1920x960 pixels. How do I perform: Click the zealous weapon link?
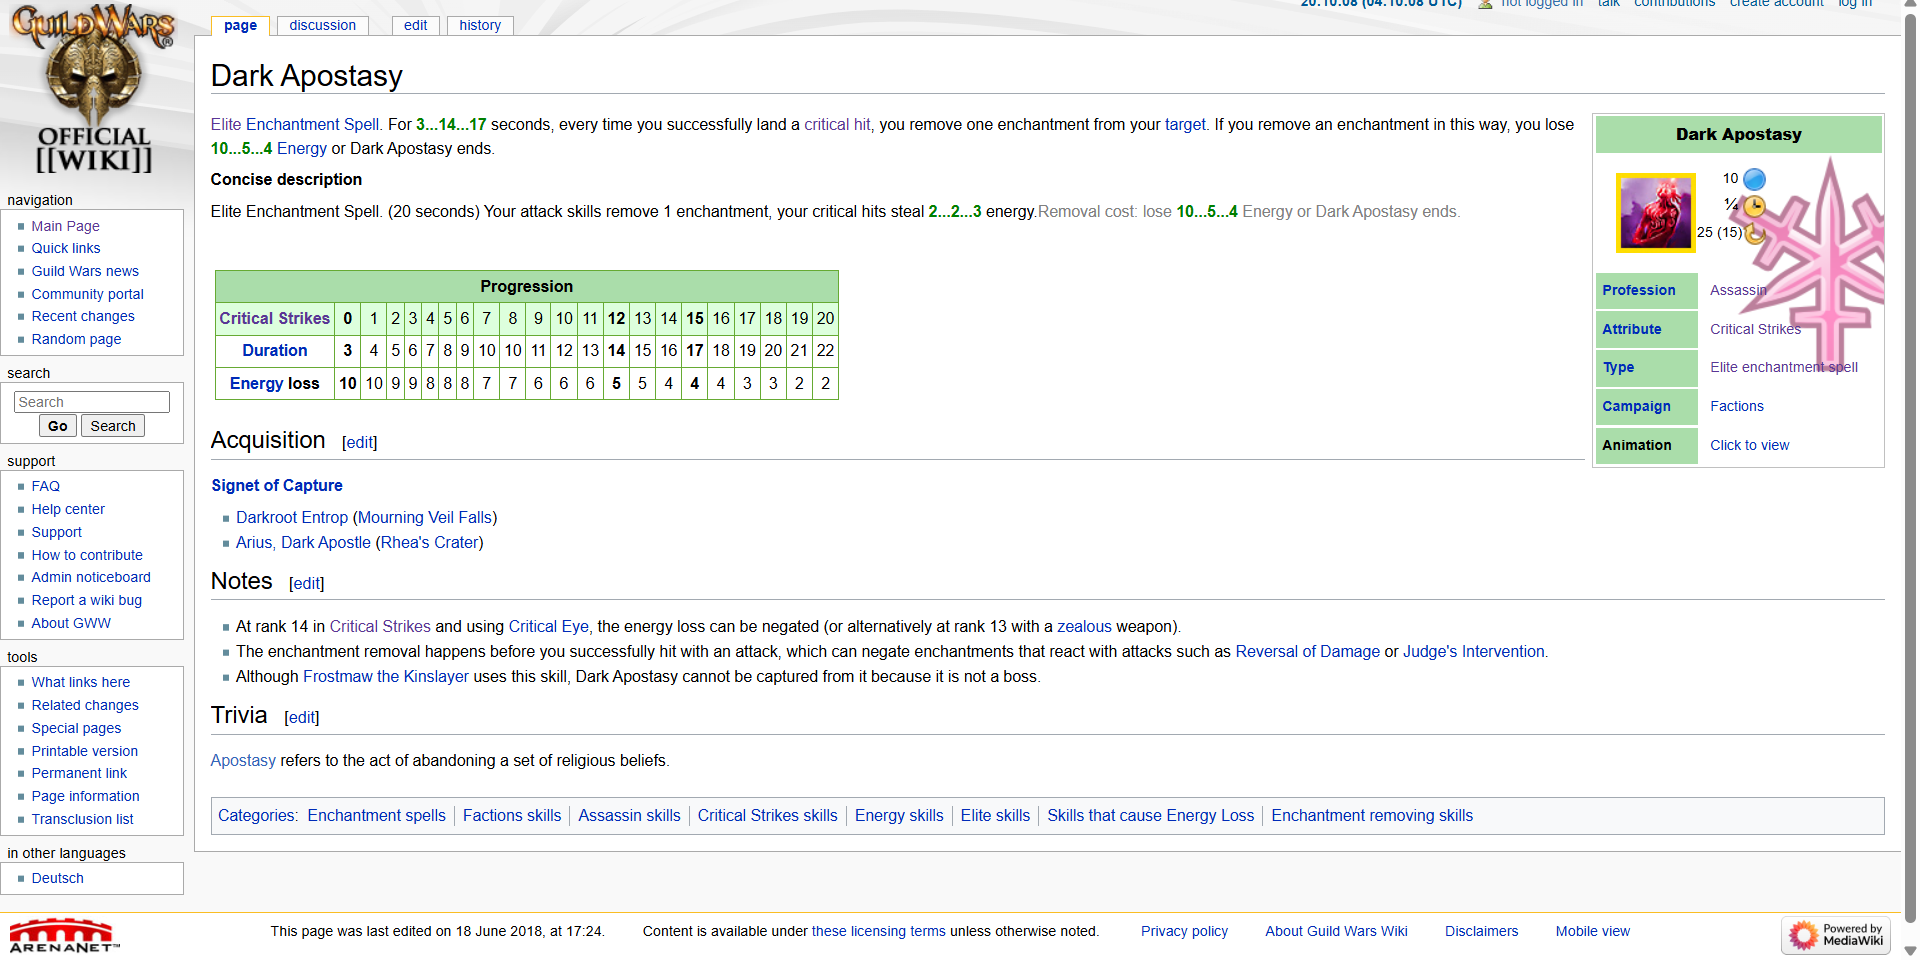coord(1084,626)
